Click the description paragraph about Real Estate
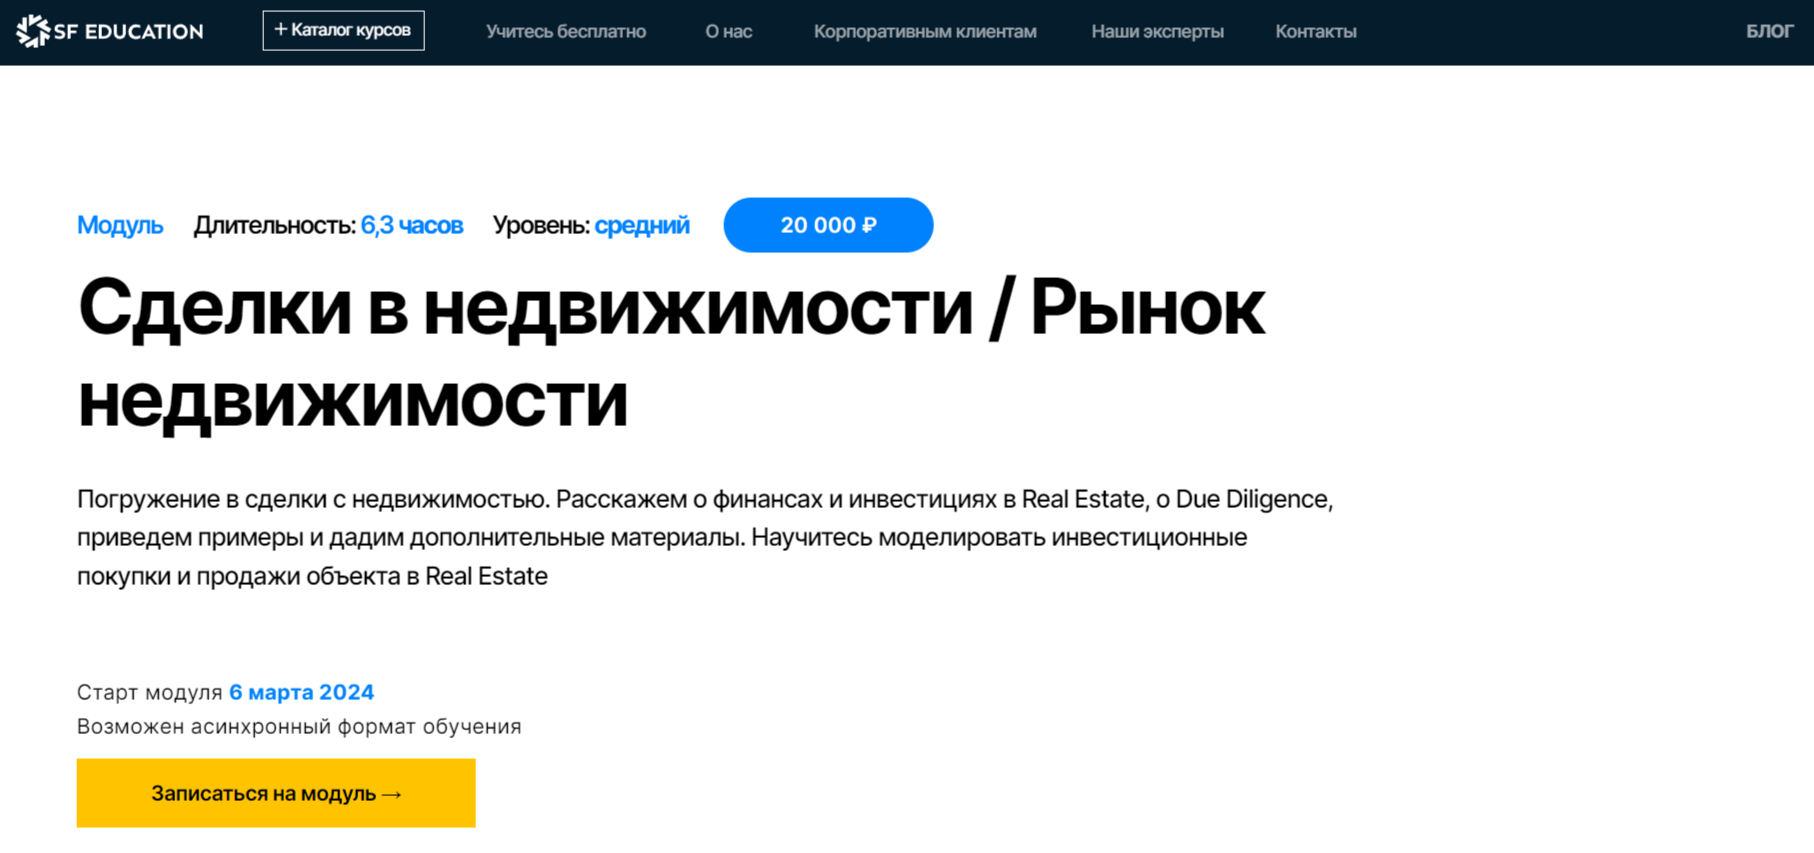Image resolution: width=1814 pixels, height=853 pixels. coord(705,537)
